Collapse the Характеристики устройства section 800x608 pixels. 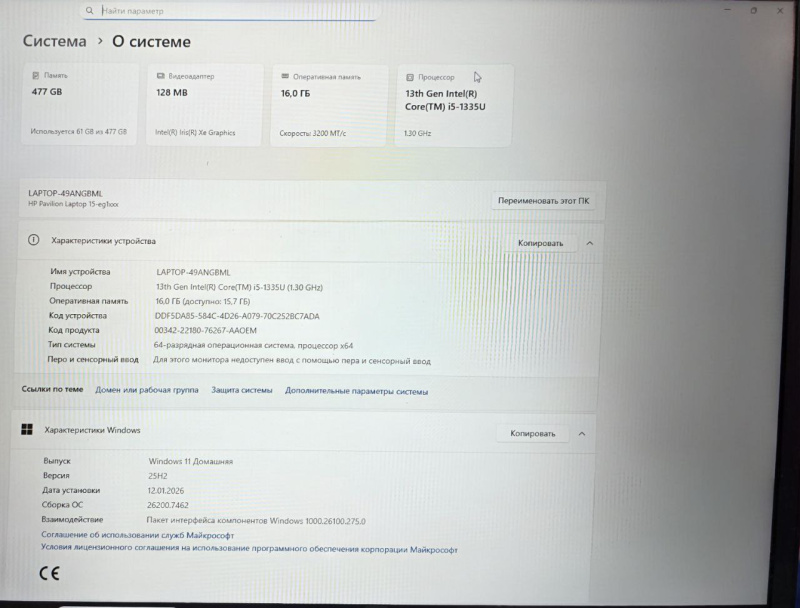pyautogui.click(x=588, y=241)
